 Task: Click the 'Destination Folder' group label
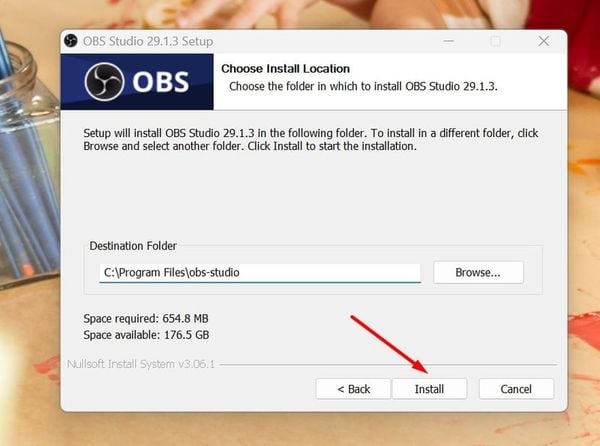133,246
